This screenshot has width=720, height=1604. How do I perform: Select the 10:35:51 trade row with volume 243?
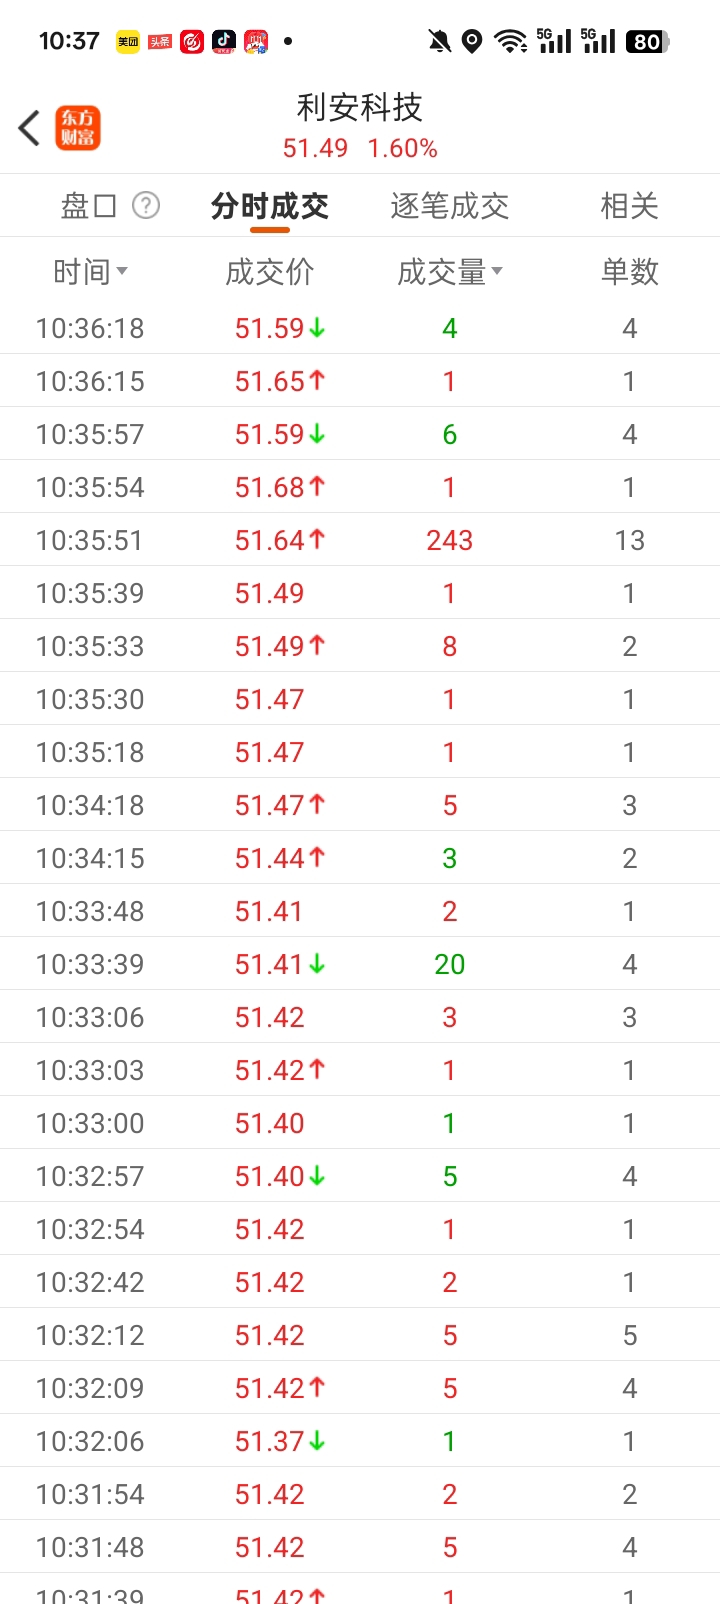pos(360,540)
